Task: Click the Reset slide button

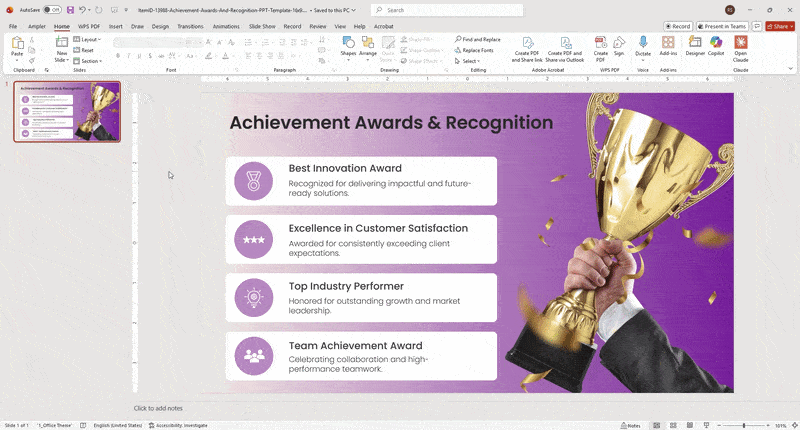Action: [84, 50]
